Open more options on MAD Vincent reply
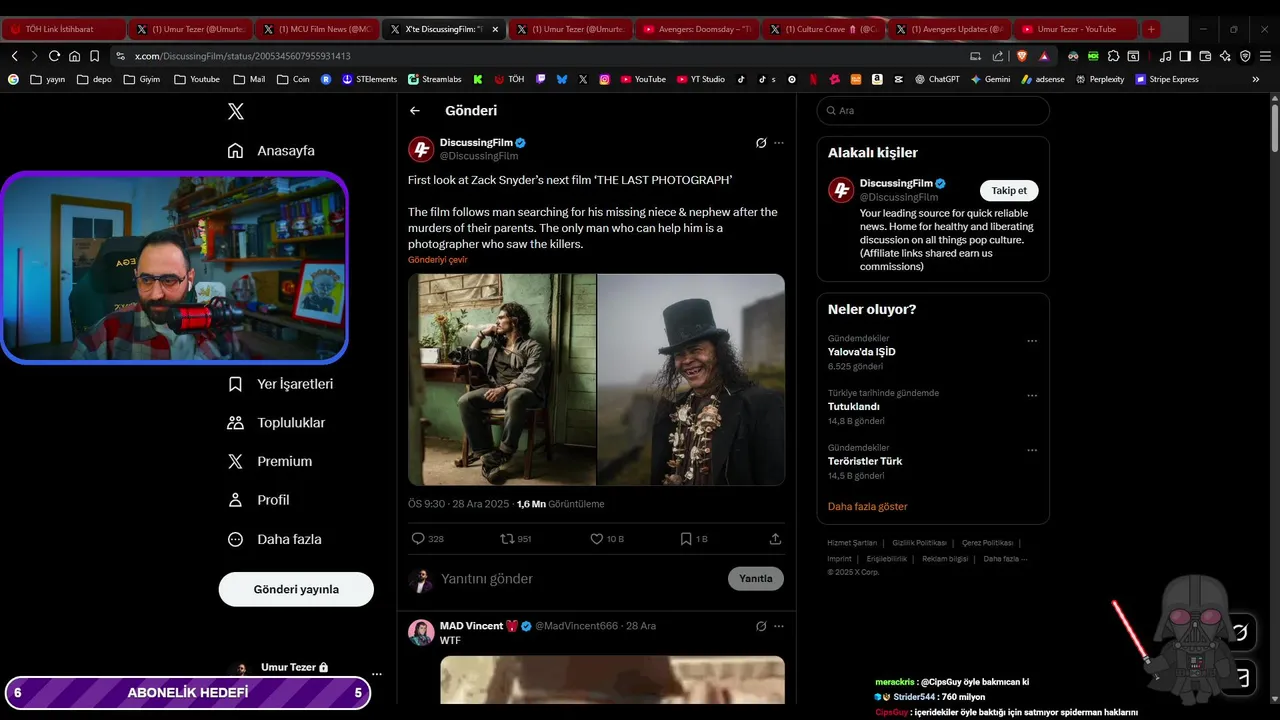Image resolution: width=1280 pixels, height=720 pixels. pos(779,626)
